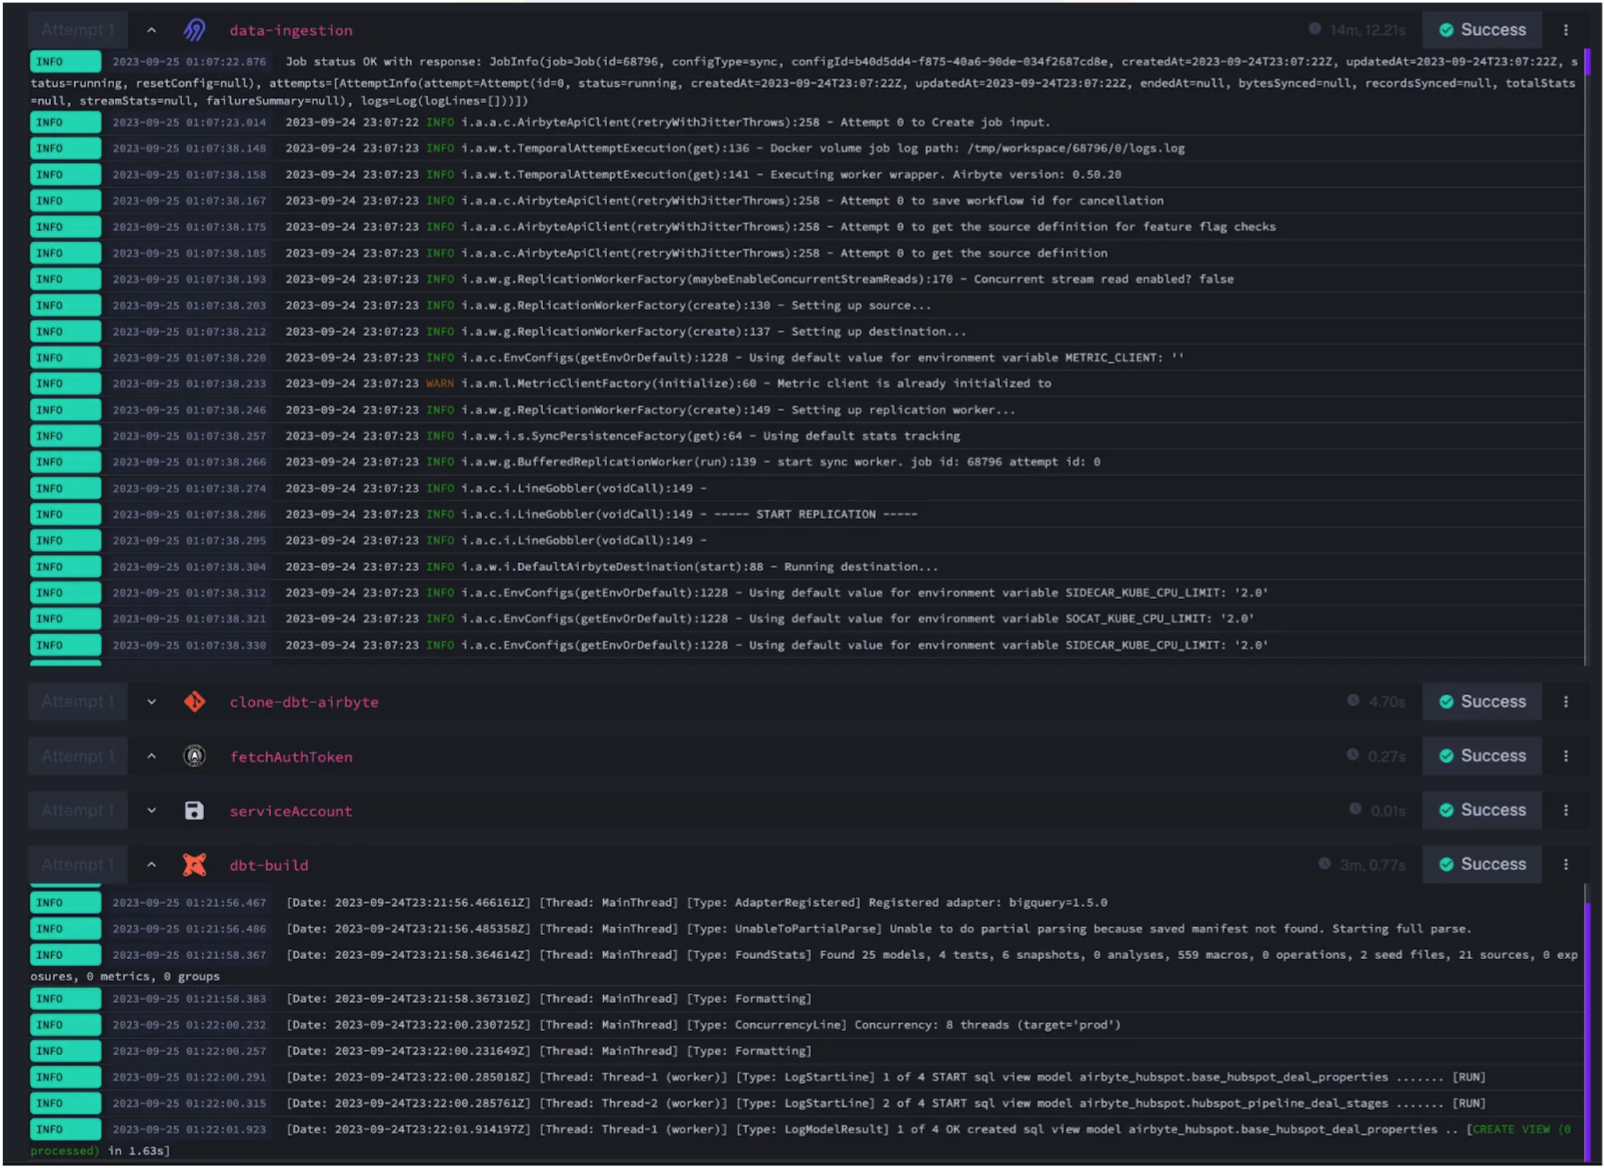Screen dimensions: 1604x1168
Task: Click the Attempt 1 button on dbt-build
Action: 76,864
